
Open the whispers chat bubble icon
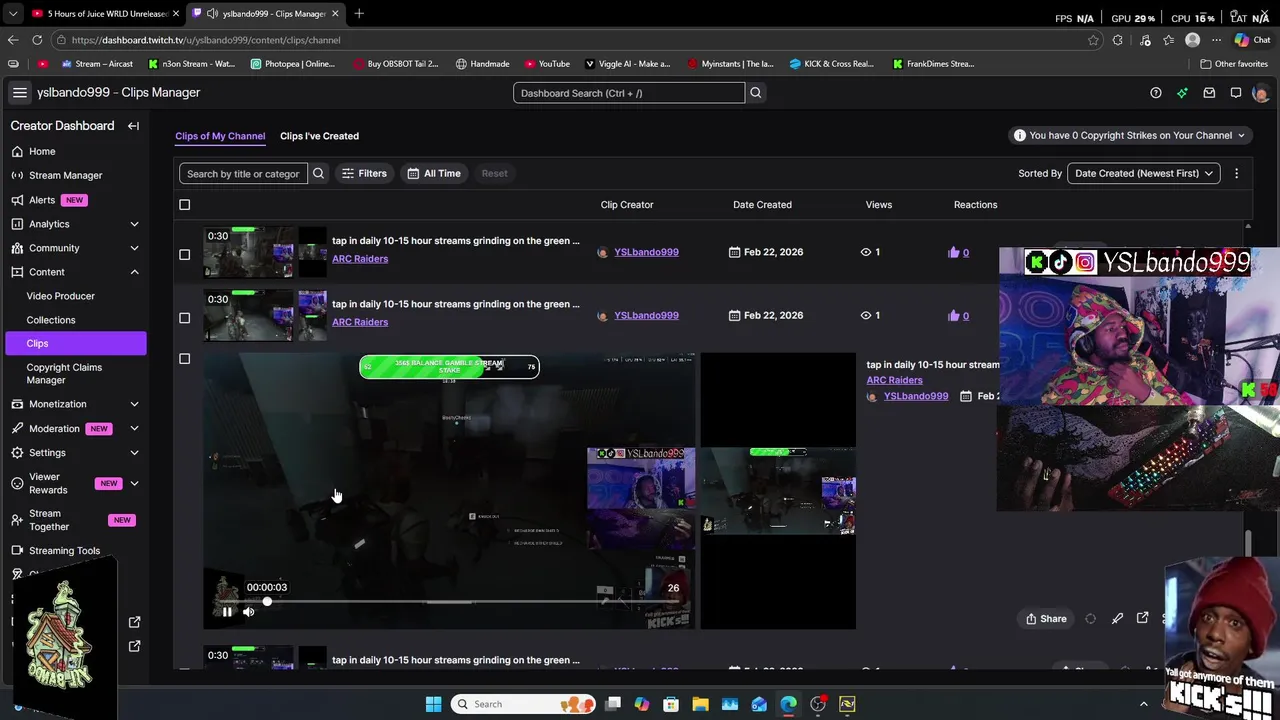click(x=1236, y=93)
